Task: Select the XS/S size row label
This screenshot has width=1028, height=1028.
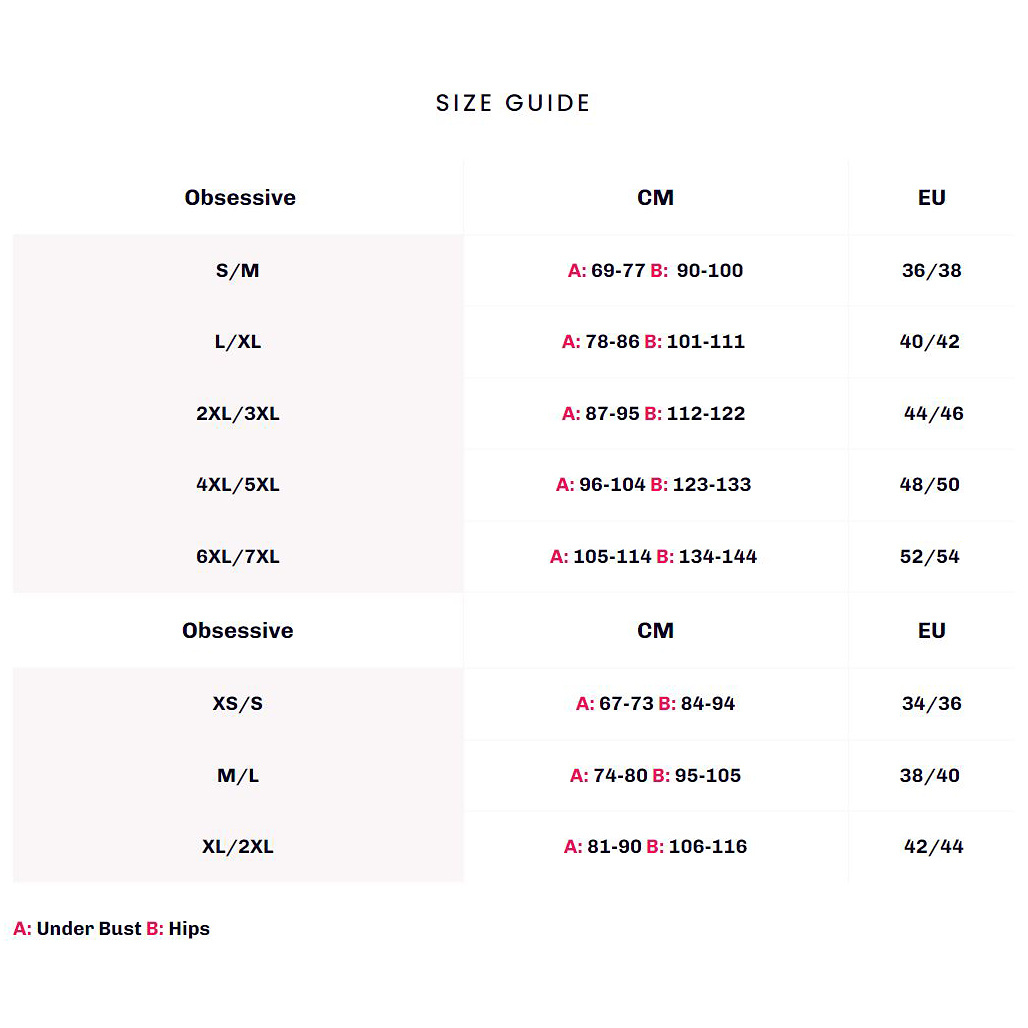Action: [x=238, y=703]
